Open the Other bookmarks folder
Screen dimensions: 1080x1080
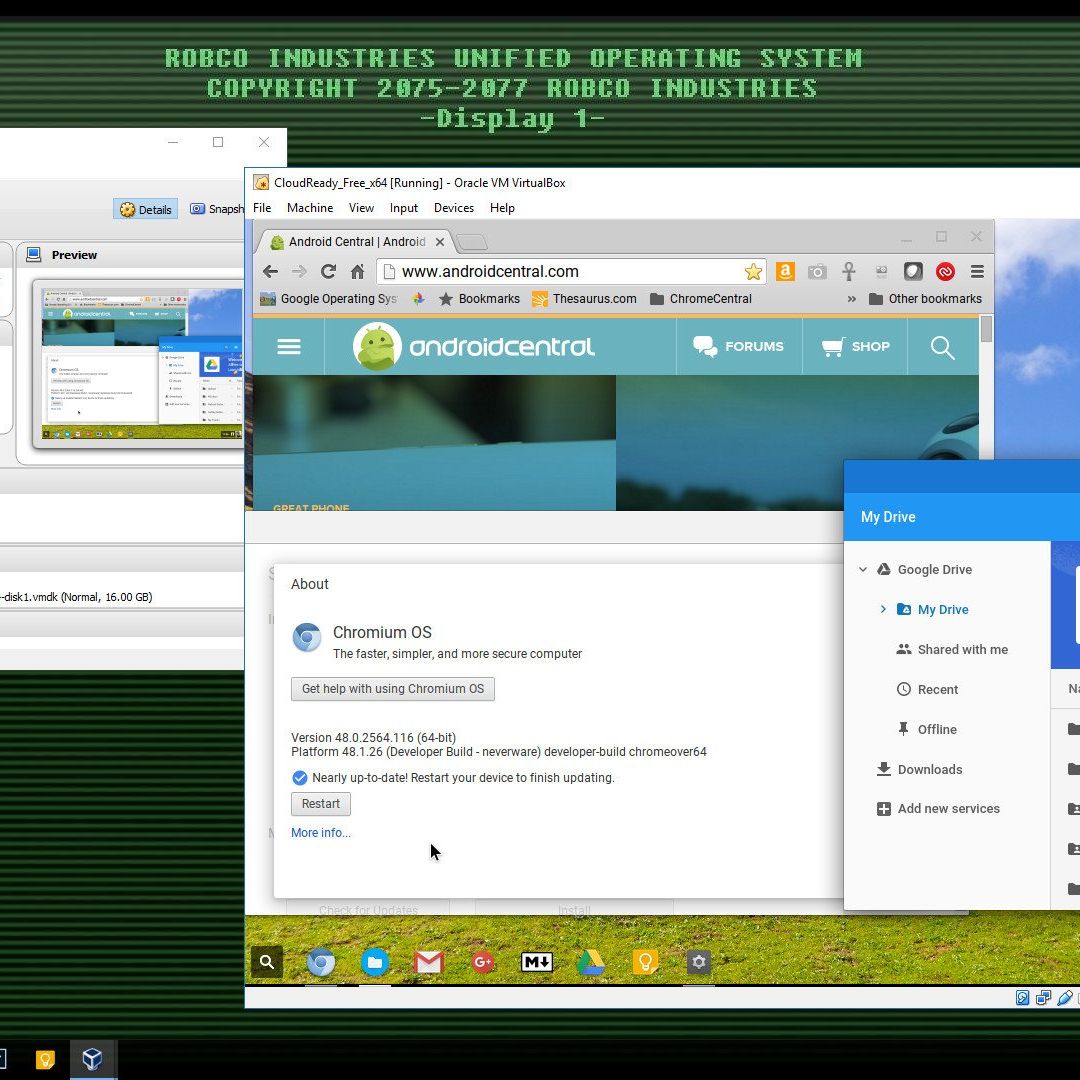click(x=925, y=299)
